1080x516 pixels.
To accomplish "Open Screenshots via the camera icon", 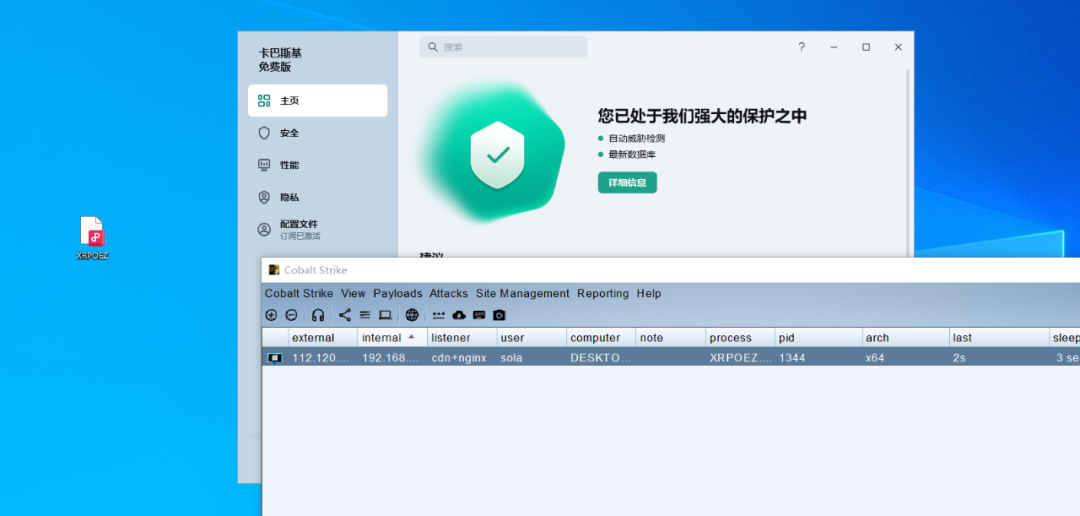I will tap(499, 315).
